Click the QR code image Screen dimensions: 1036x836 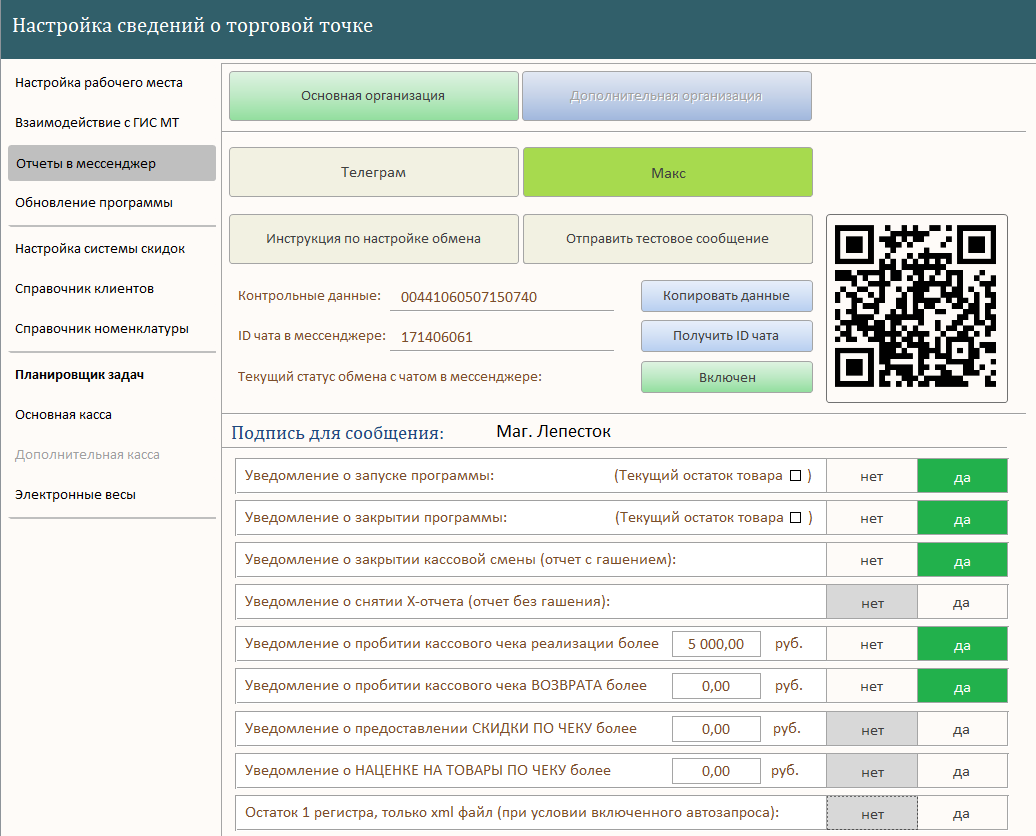(916, 308)
